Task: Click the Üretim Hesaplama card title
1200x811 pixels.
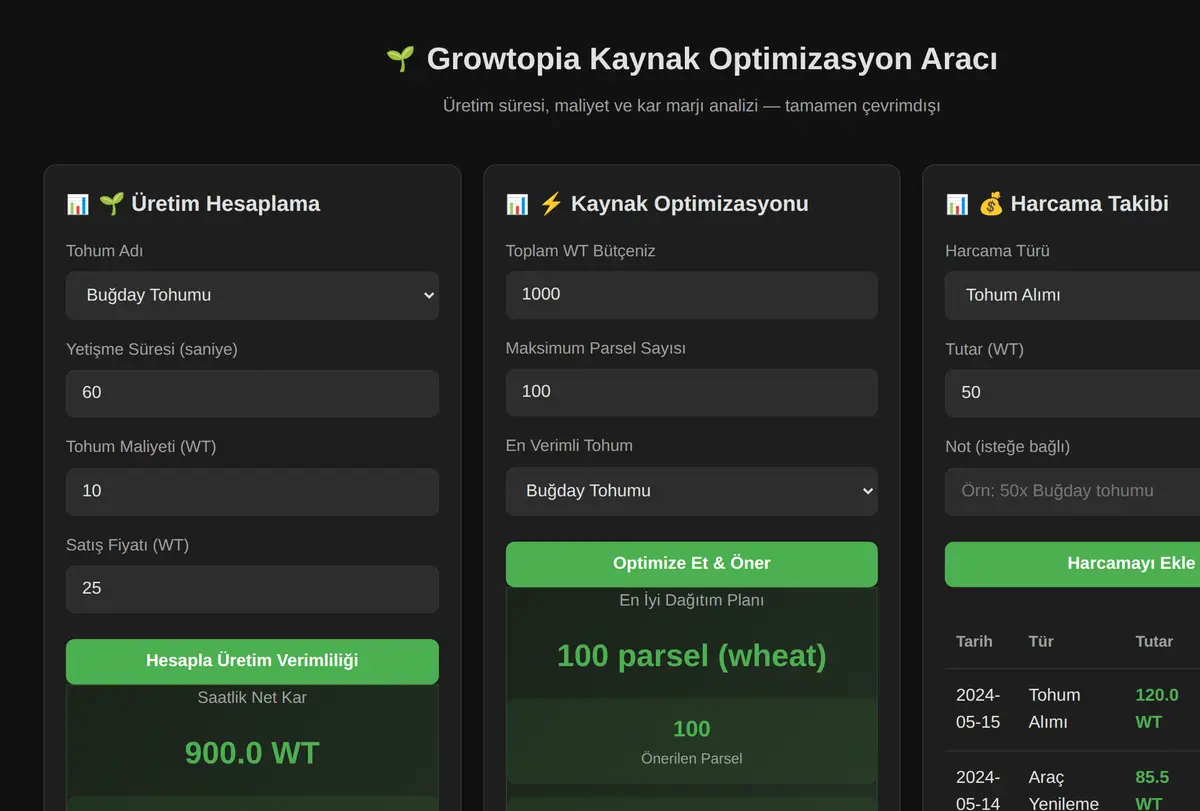Action: 225,204
